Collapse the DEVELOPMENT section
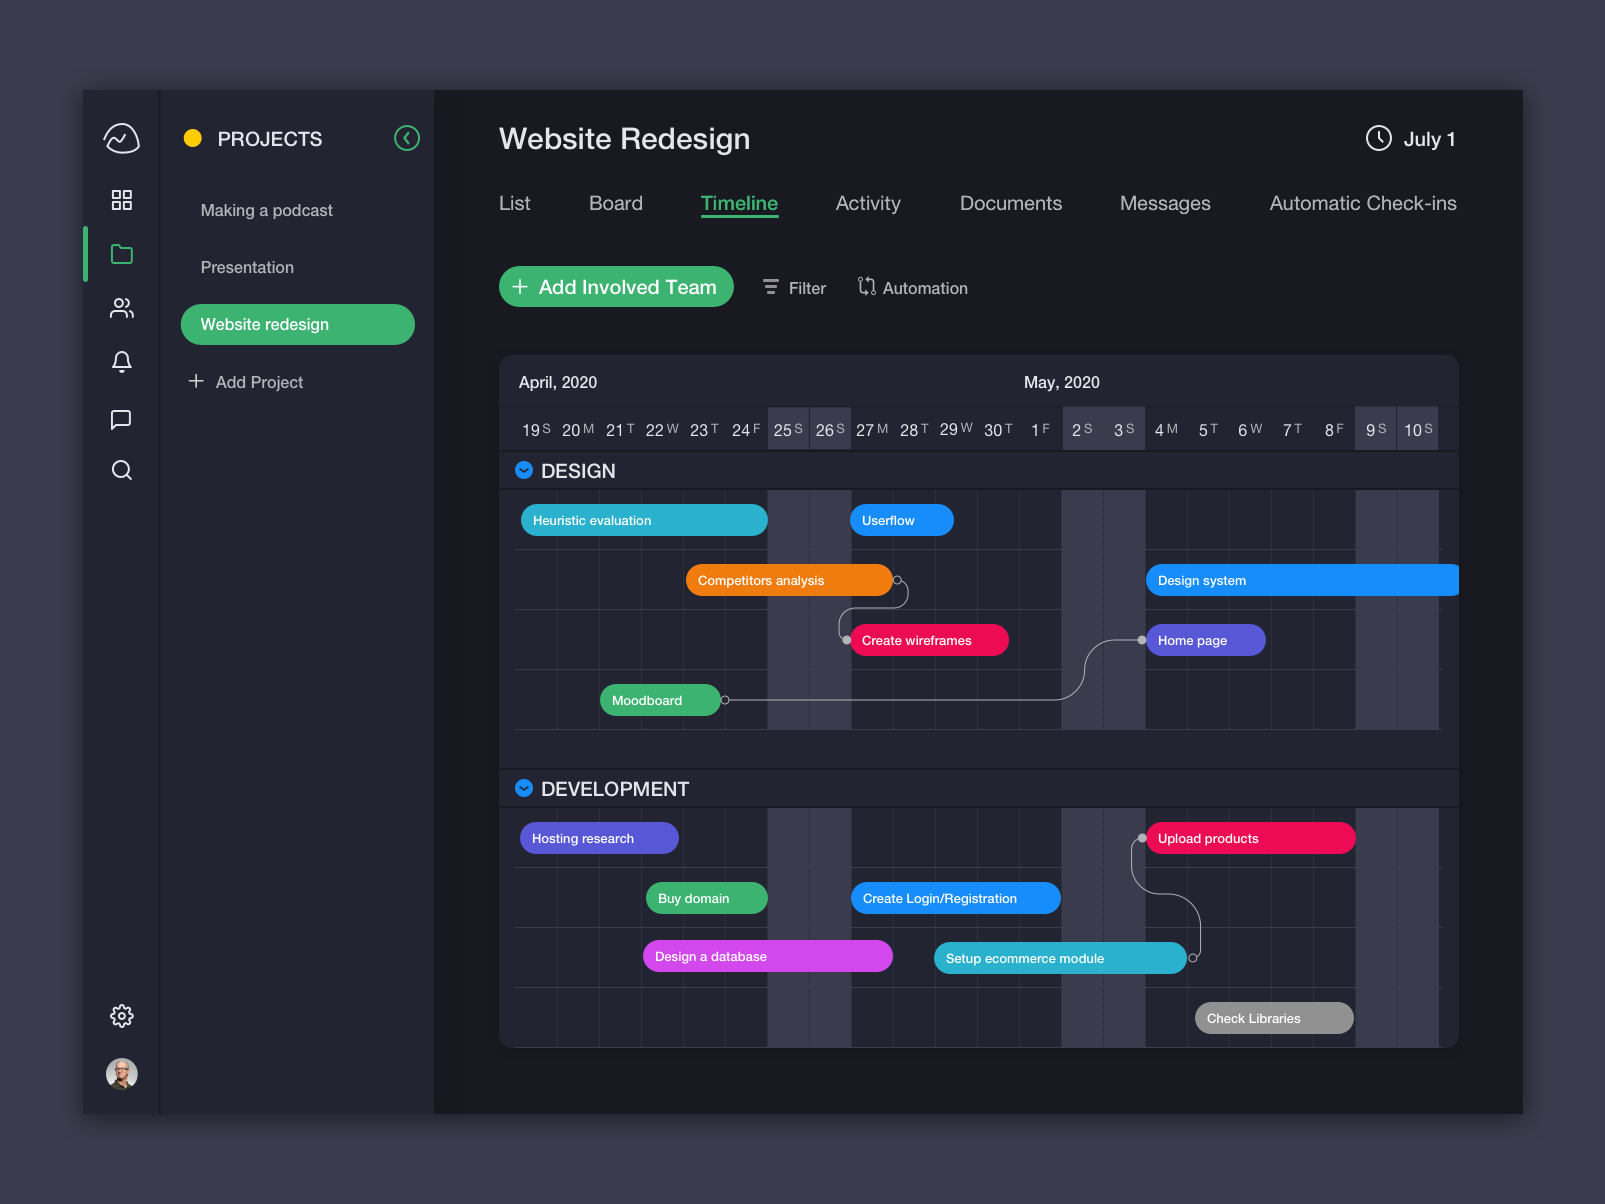The height and width of the screenshot is (1204, 1605). (x=523, y=788)
